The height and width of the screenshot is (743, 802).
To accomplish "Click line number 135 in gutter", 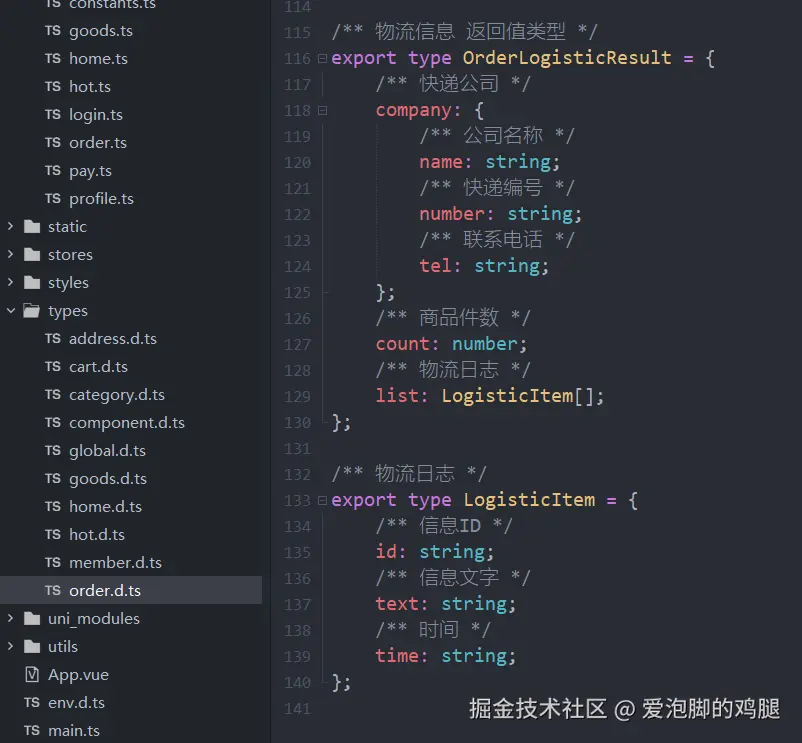I will pyautogui.click(x=297, y=553).
